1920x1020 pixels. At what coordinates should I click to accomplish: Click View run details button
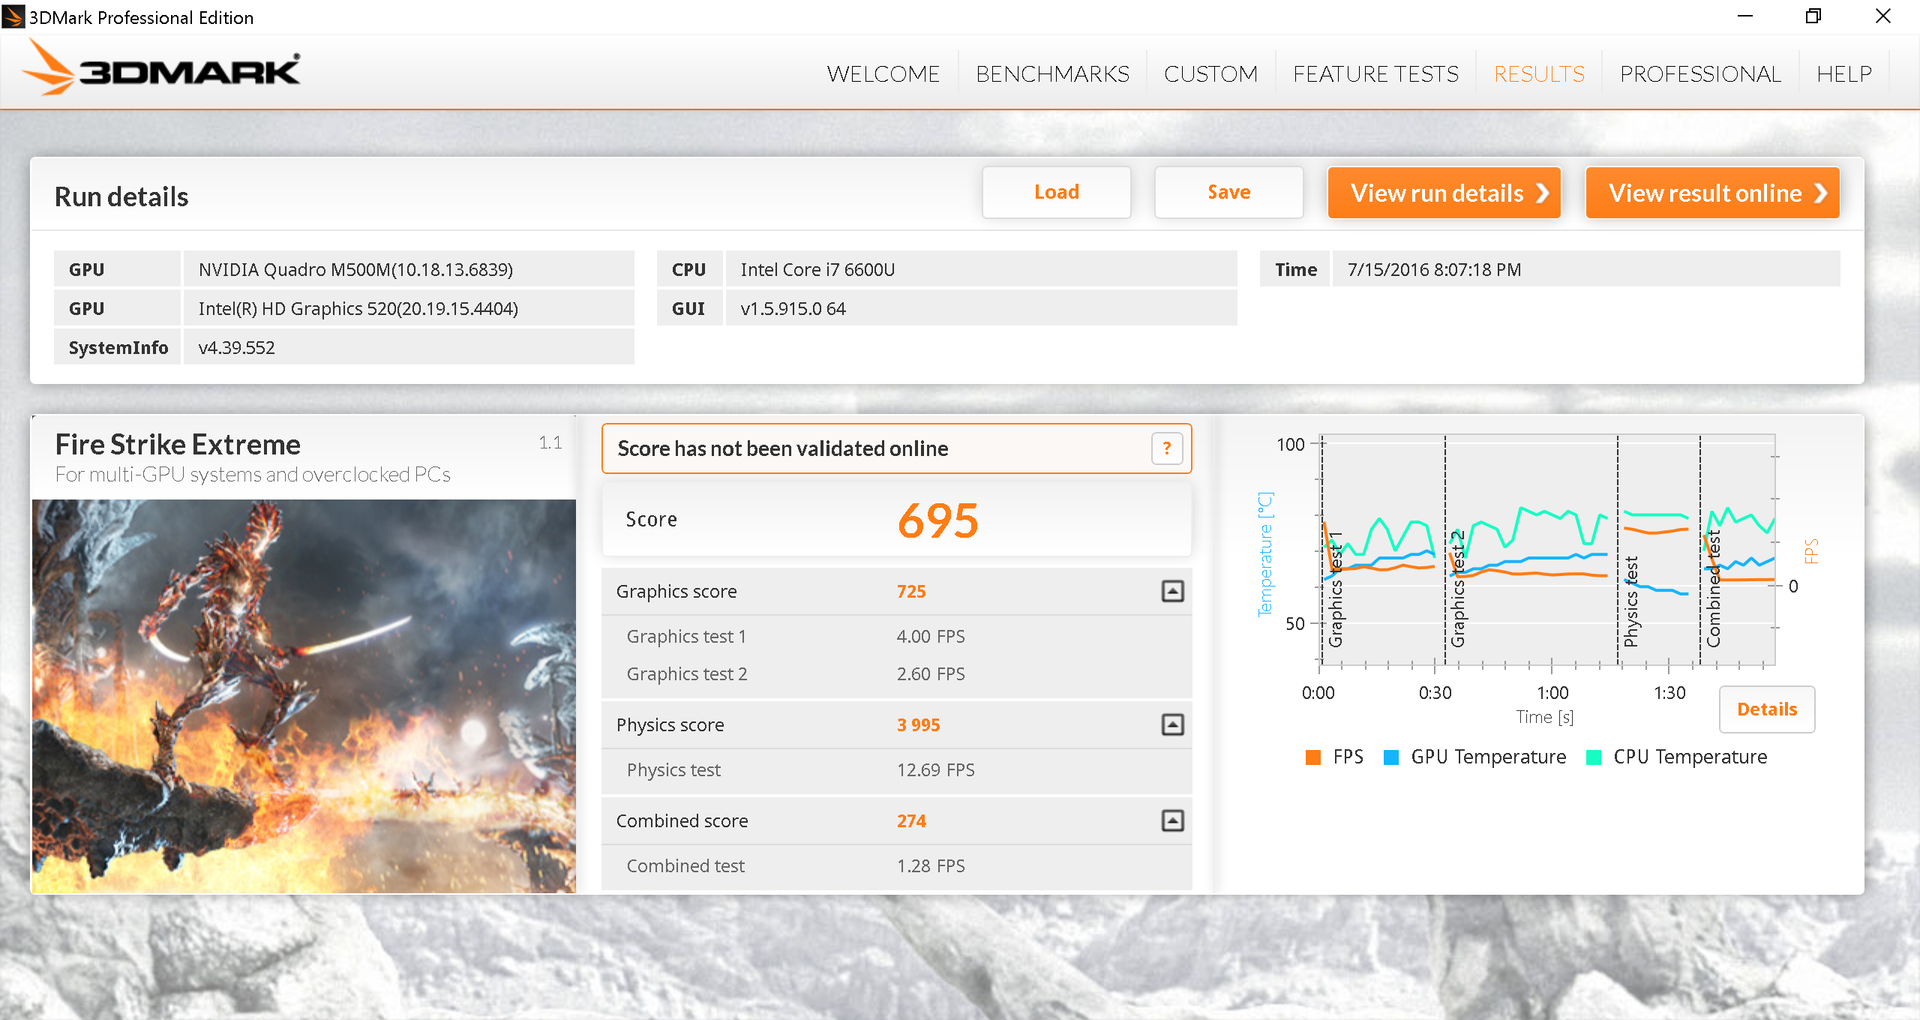(x=1444, y=192)
